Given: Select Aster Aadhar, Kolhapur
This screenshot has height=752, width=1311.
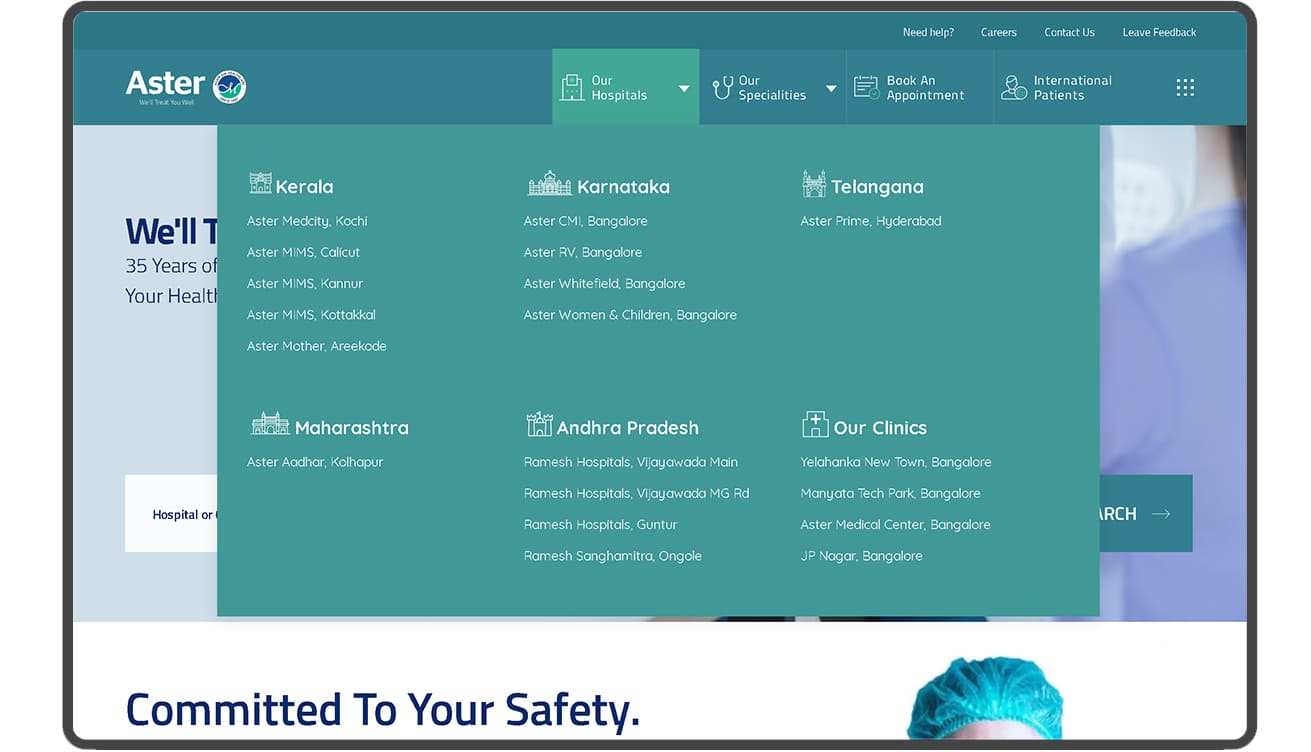Looking at the screenshot, I should point(315,462).
